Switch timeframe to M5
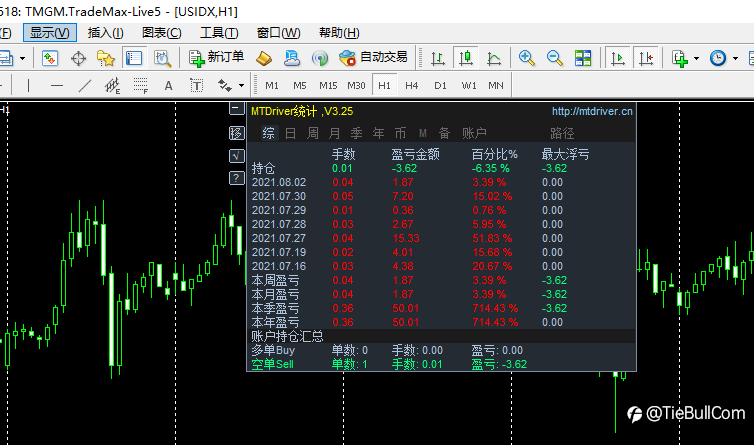Image resolution: width=754 pixels, height=445 pixels. tap(300, 86)
